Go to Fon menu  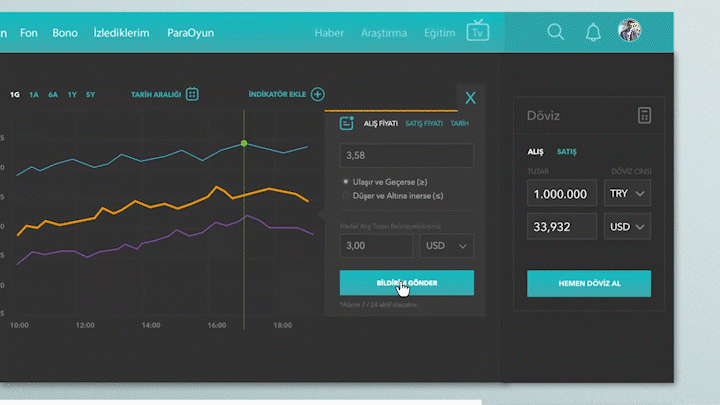point(28,33)
